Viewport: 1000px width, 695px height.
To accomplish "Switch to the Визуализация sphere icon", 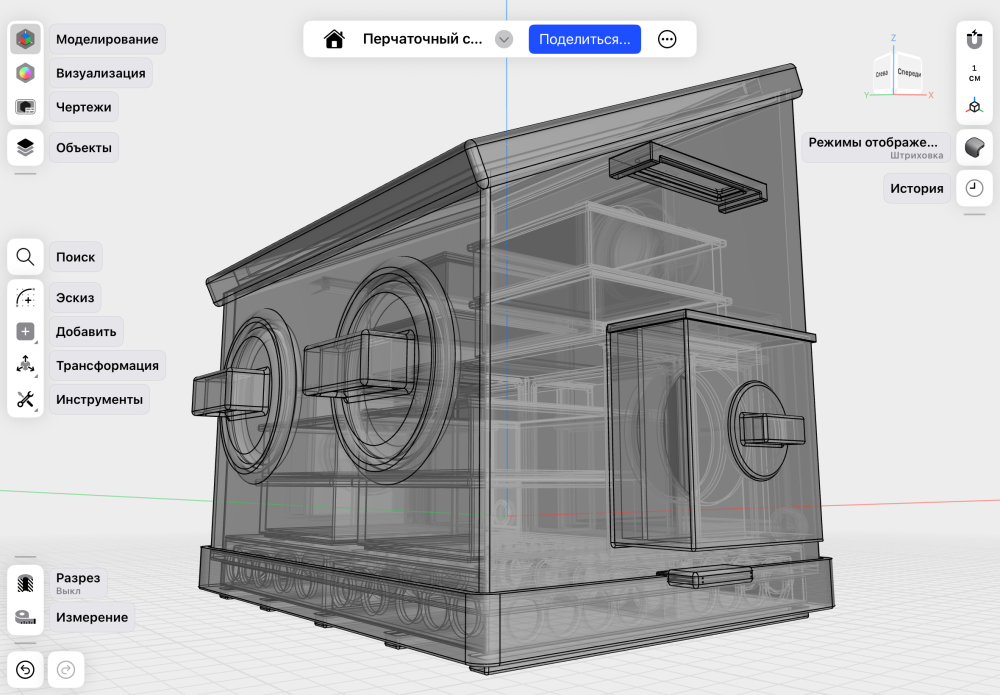I will click(x=25, y=73).
